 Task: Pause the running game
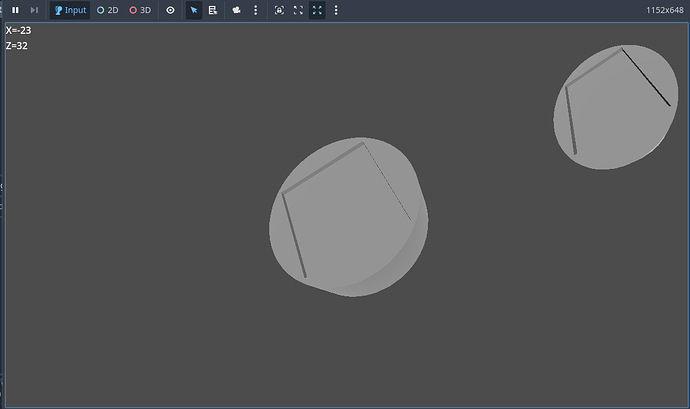click(x=15, y=10)
